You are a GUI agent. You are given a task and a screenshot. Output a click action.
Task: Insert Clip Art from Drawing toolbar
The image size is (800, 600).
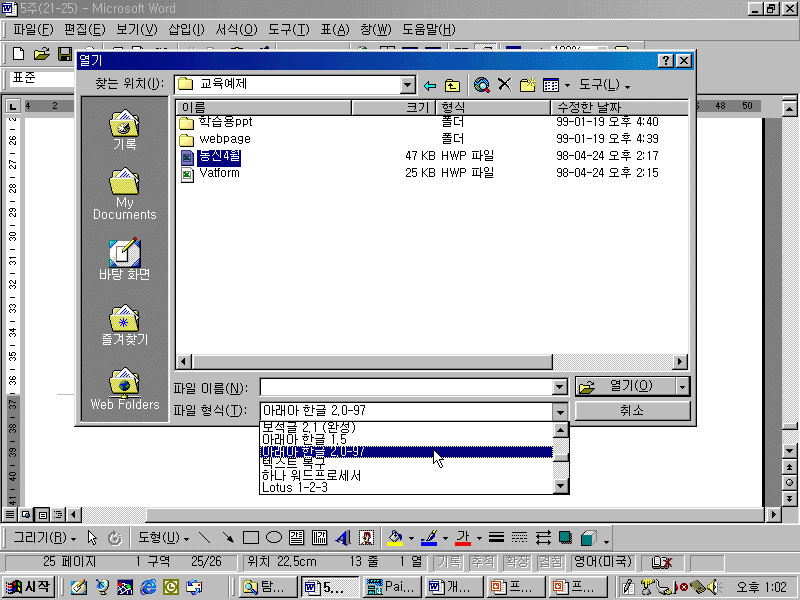click(366, 537)
